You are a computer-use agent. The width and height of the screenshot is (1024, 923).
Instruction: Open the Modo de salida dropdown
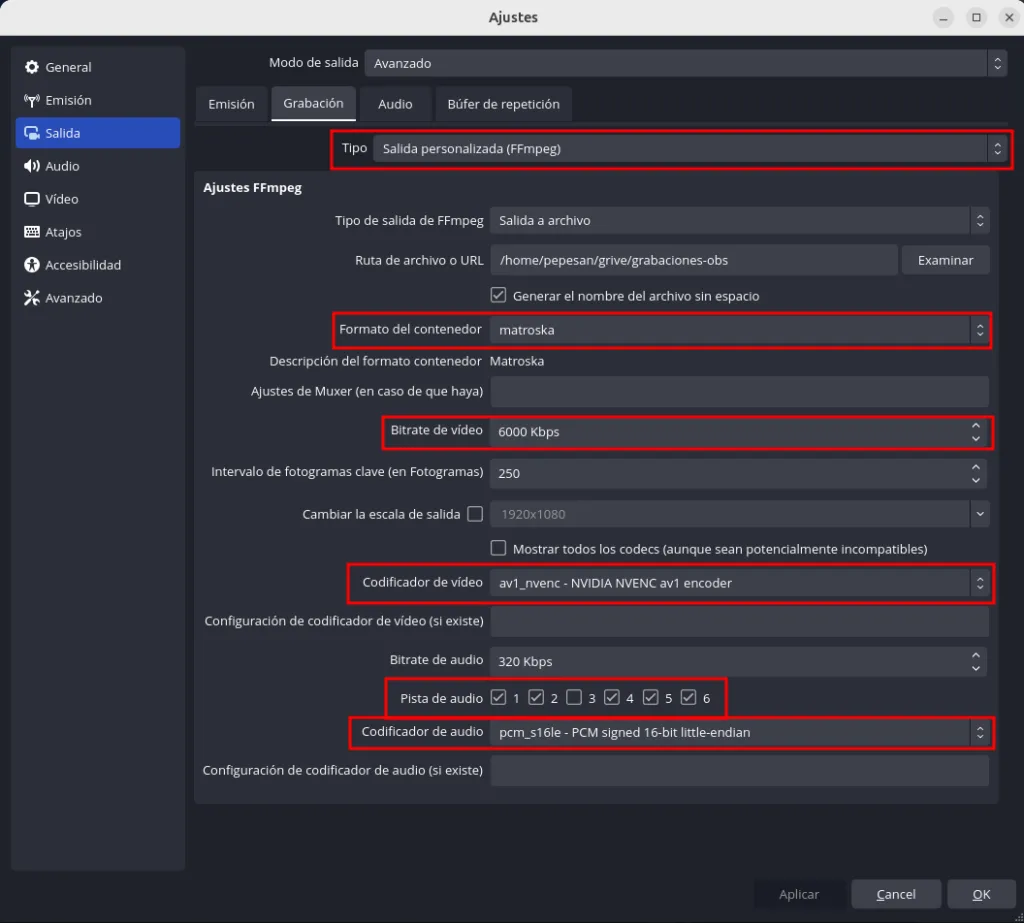pyautogui.click(x=685, y=63)
